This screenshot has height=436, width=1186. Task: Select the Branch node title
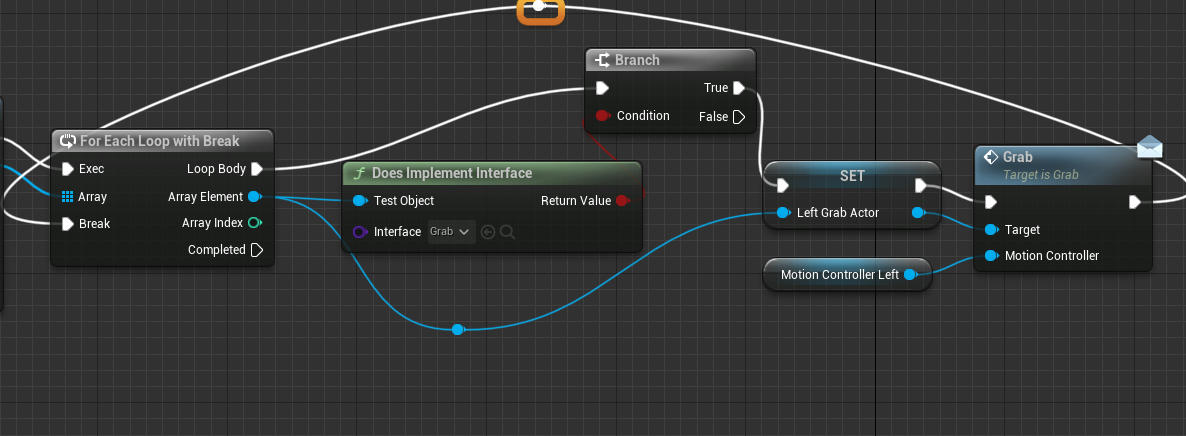[637, 60]
